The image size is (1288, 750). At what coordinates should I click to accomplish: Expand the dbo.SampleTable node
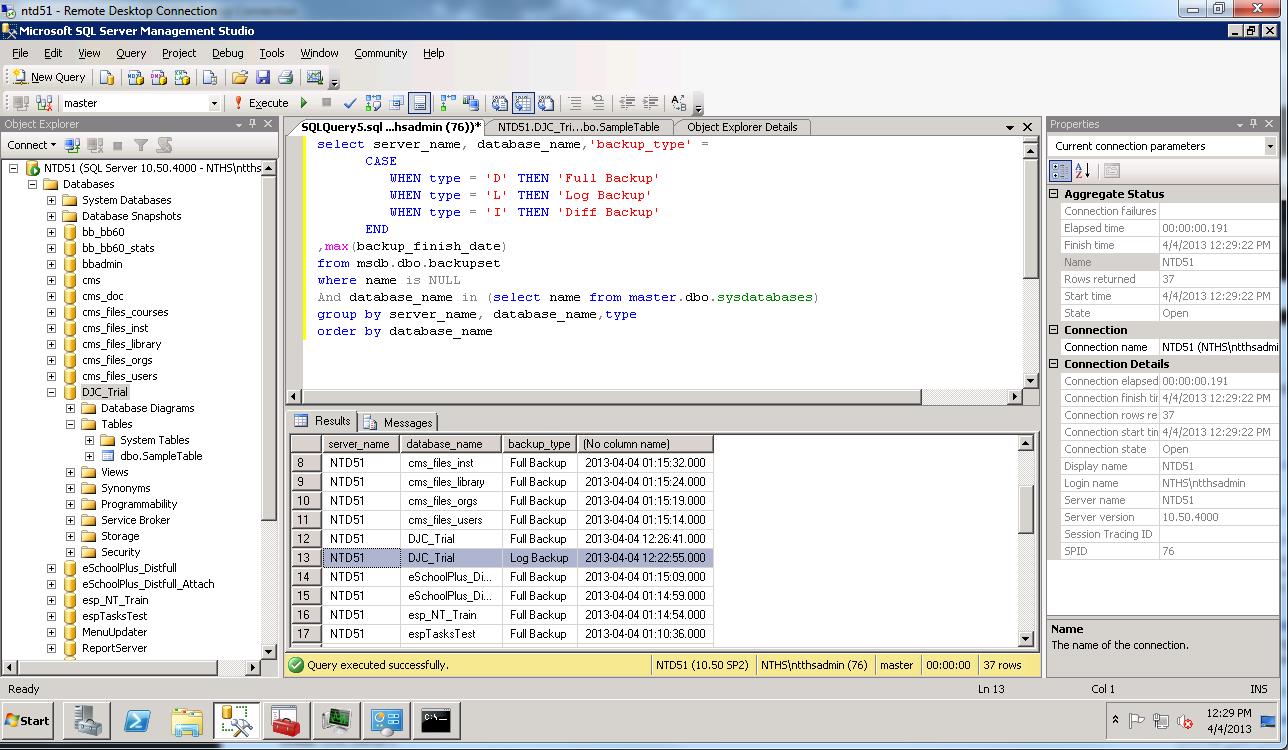click(90, 456)
